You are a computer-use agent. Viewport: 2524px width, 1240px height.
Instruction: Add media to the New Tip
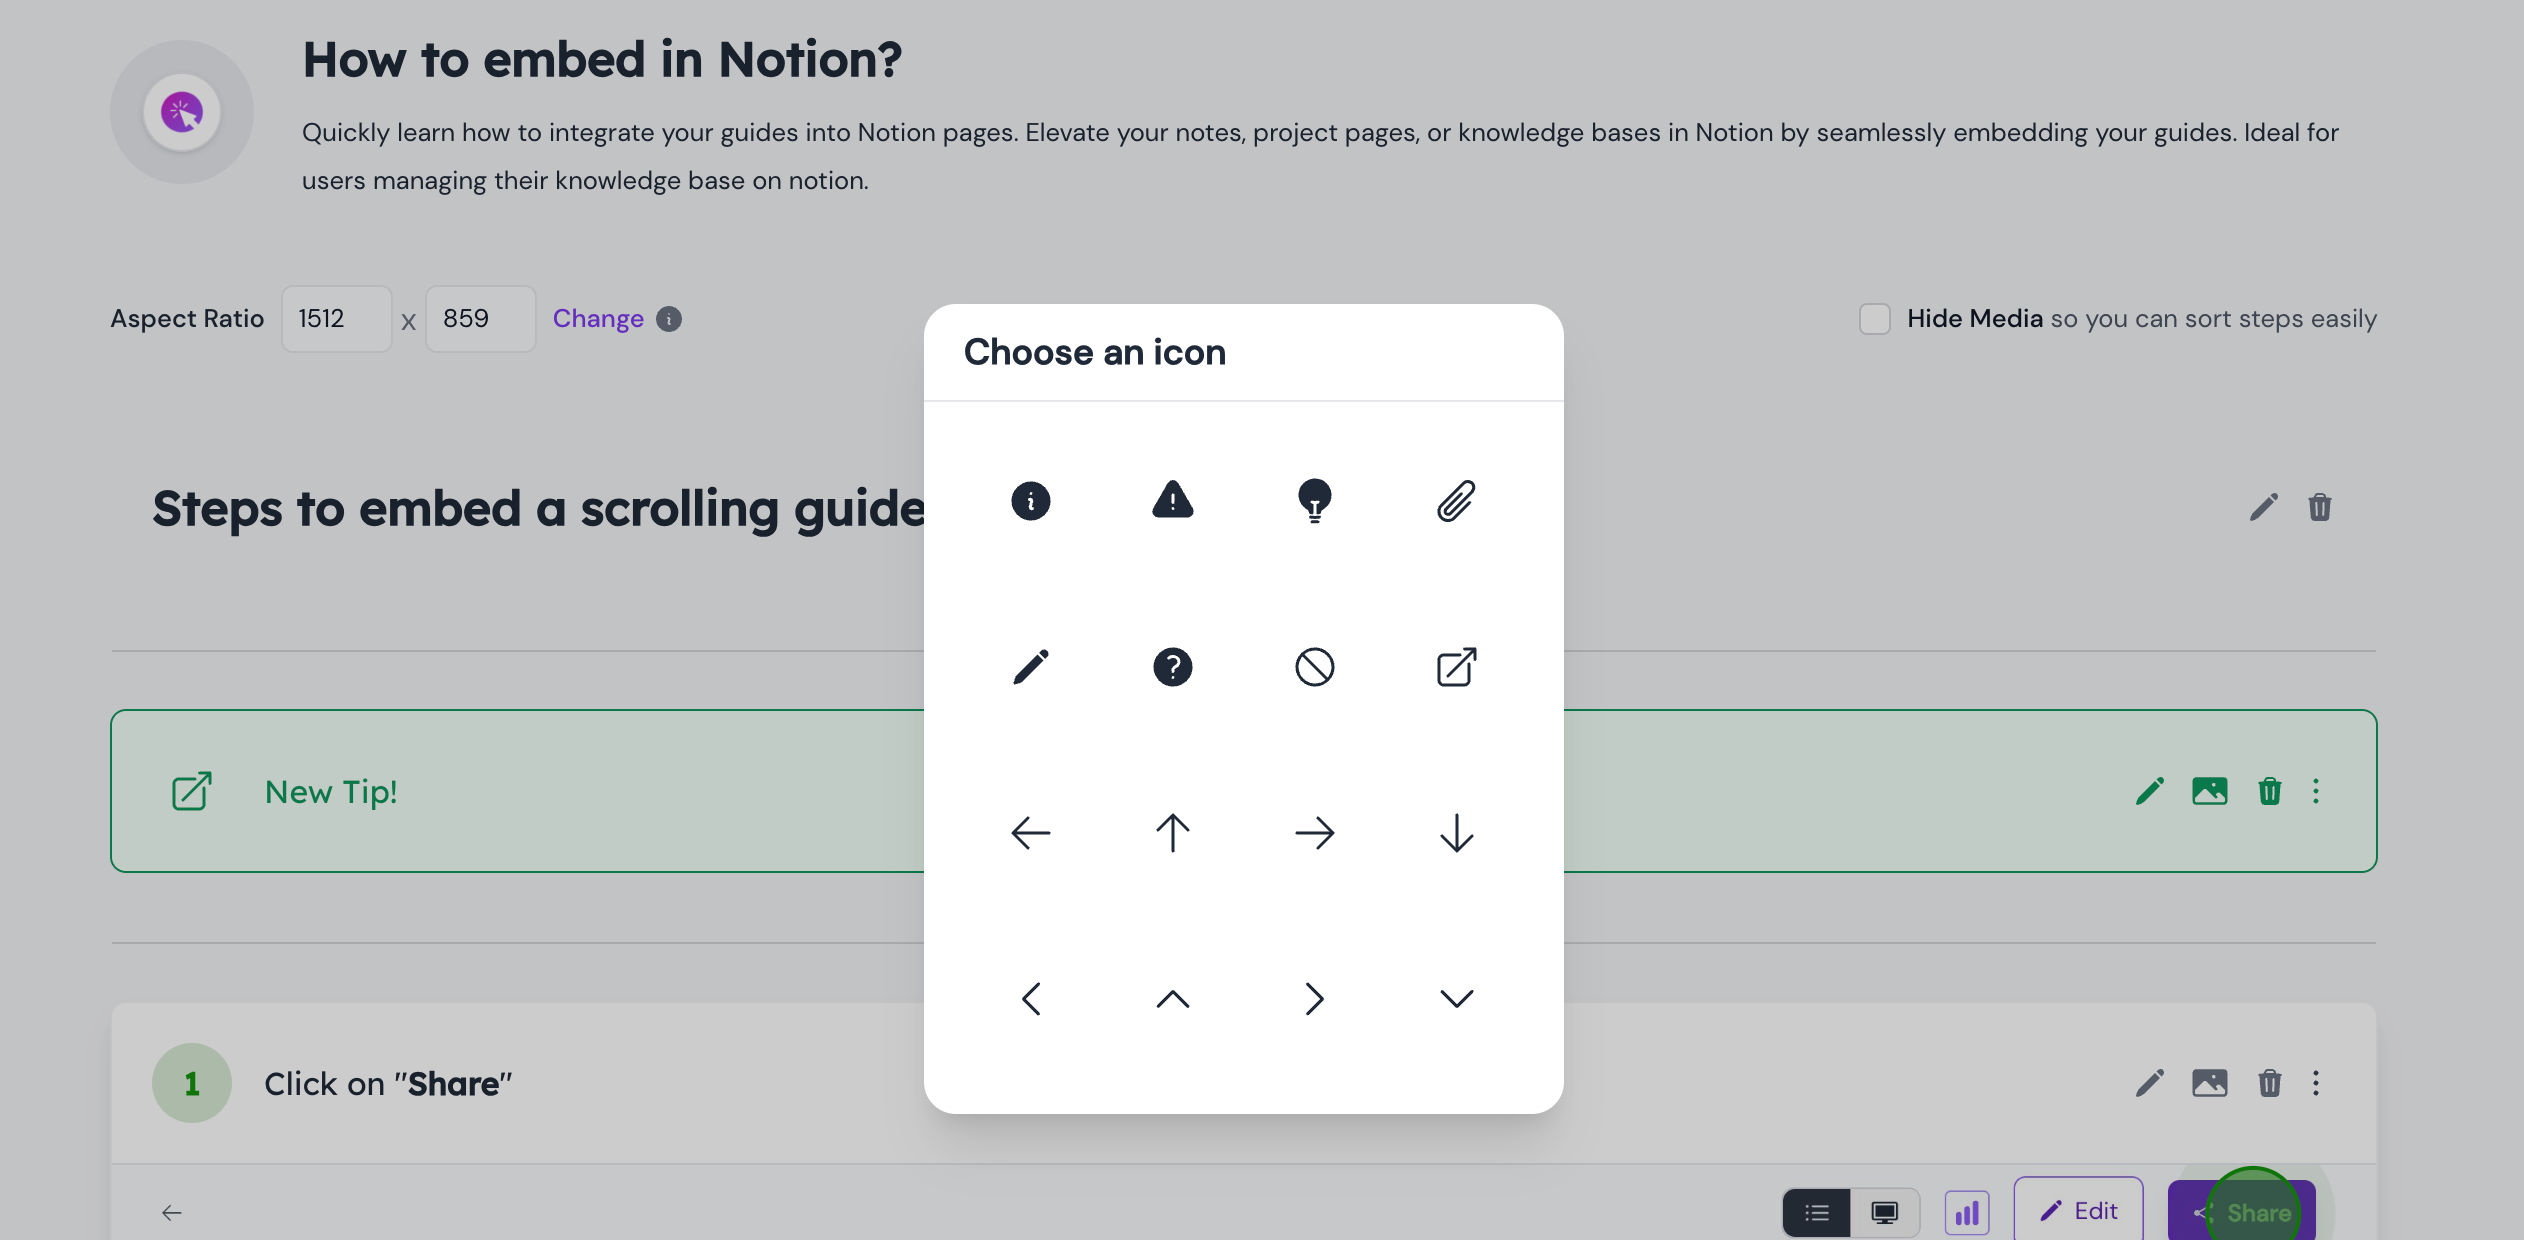click(x=2210, y=791)
